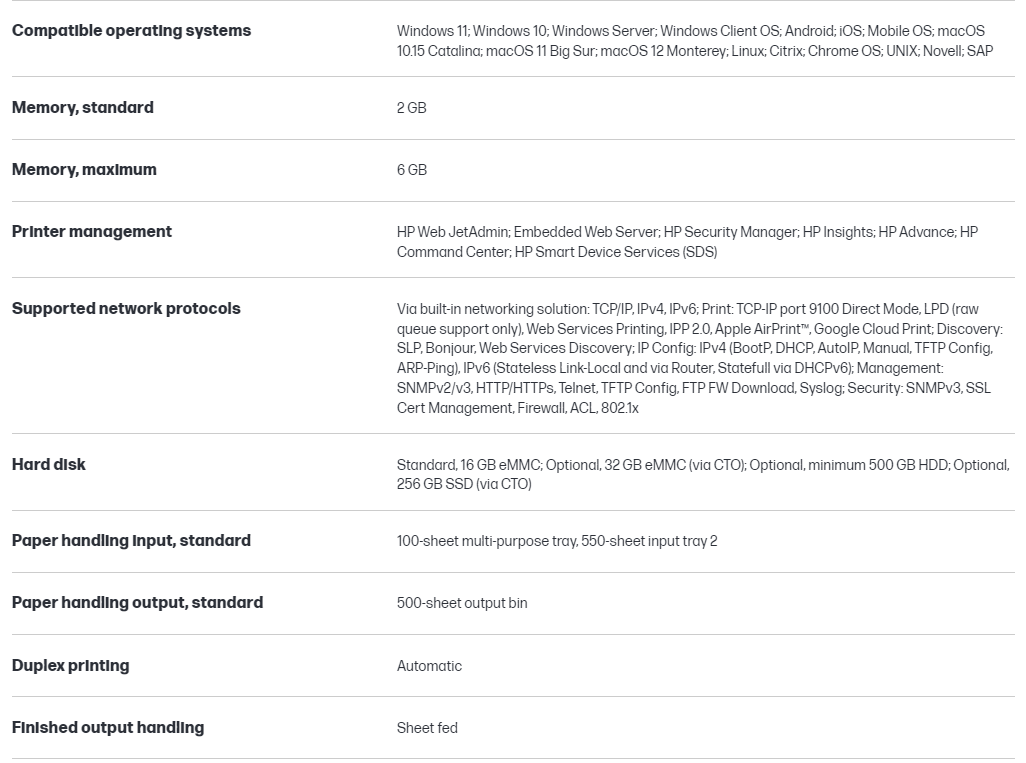Click the operating systems list text
Screen dimensions: 1026x763
694,41
